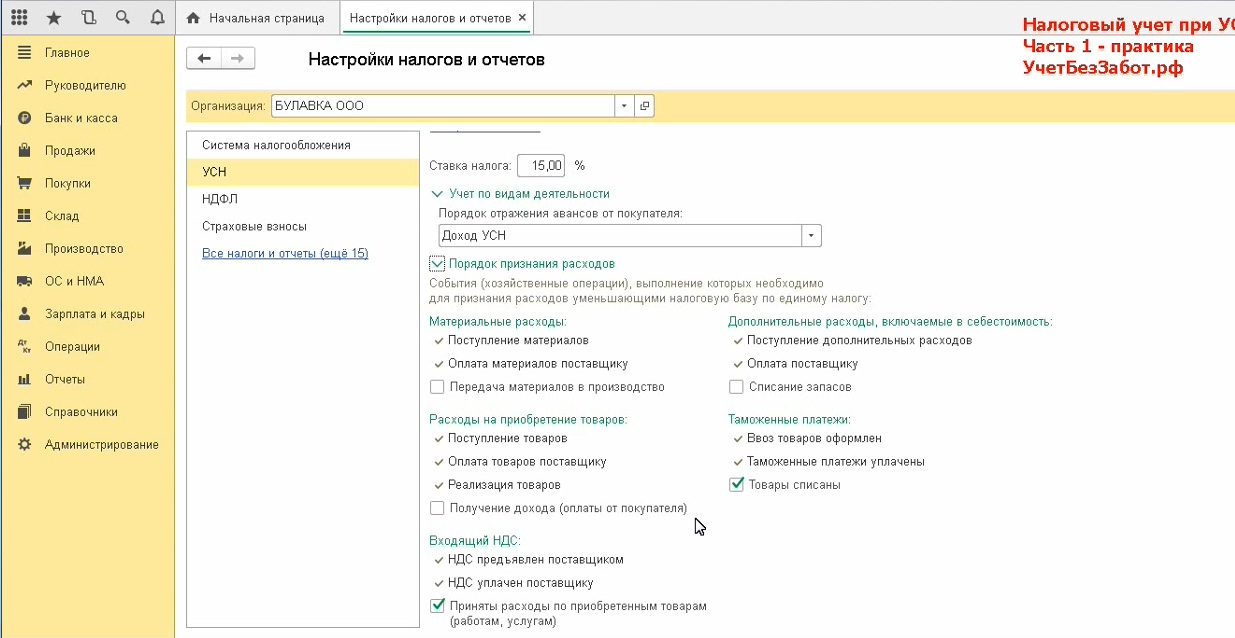Enable Передача материалов в производство checkbox
Image resolution: width=1235 pixels, height=638 pixels.
[437, 387]
